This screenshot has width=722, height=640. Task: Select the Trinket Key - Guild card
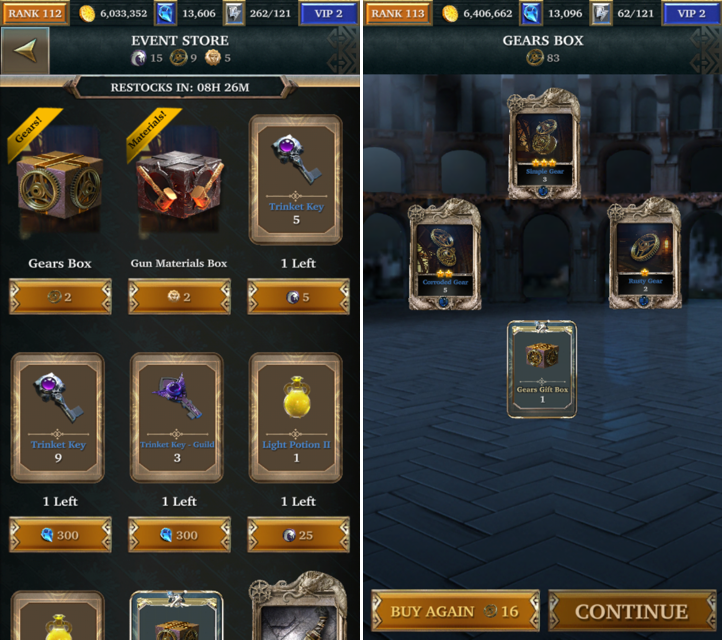[177, 418]
